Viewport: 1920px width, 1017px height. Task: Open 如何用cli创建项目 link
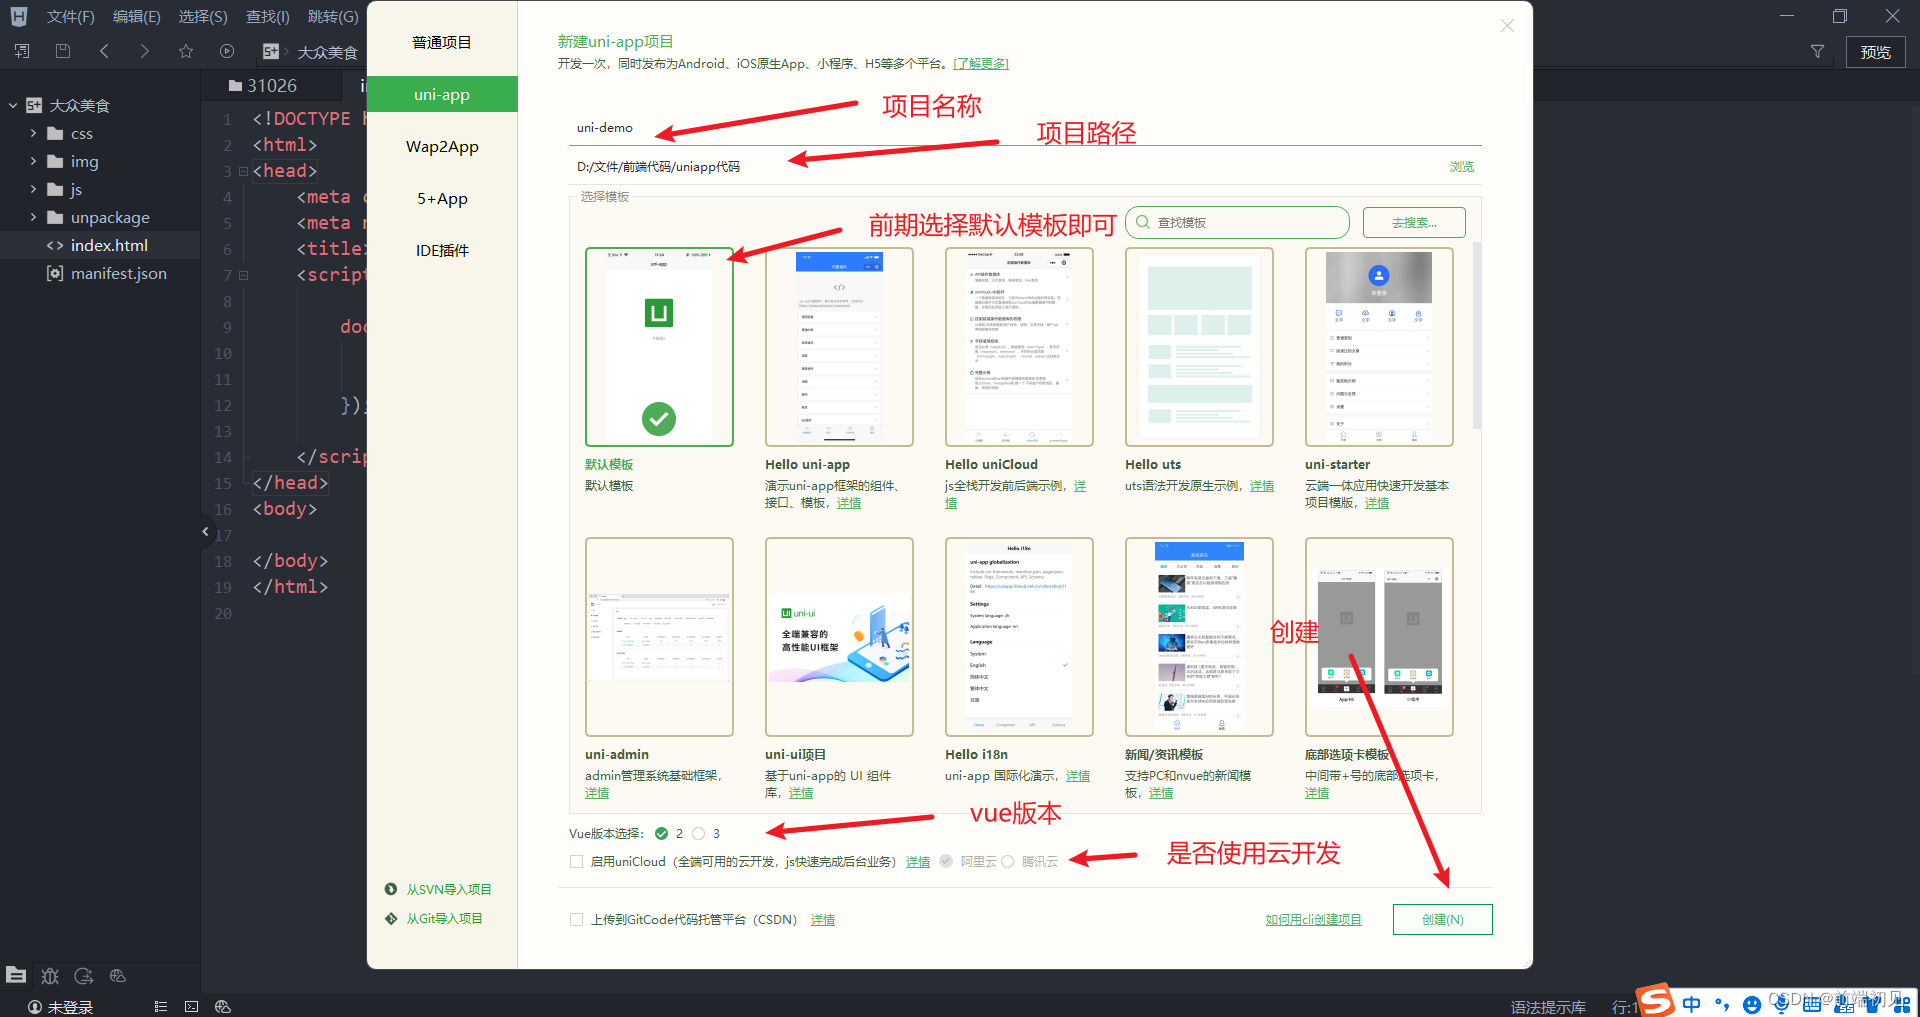[x=1313, y=919]
